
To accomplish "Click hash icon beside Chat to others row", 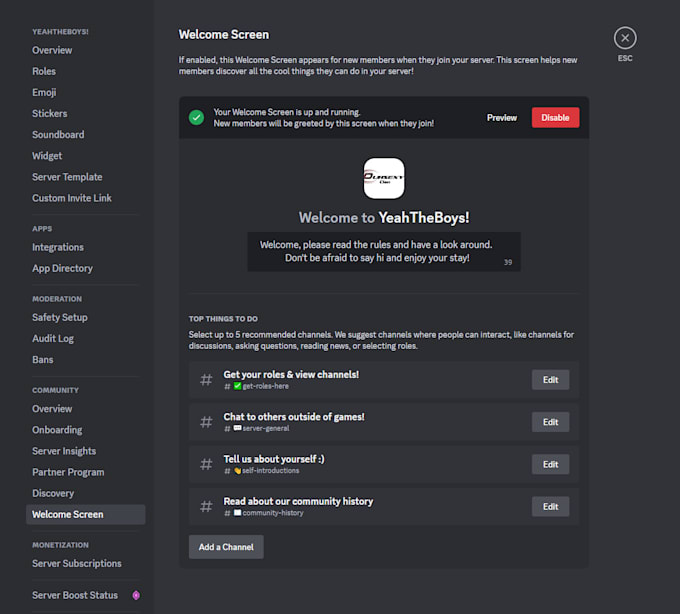I will (206, 422).
